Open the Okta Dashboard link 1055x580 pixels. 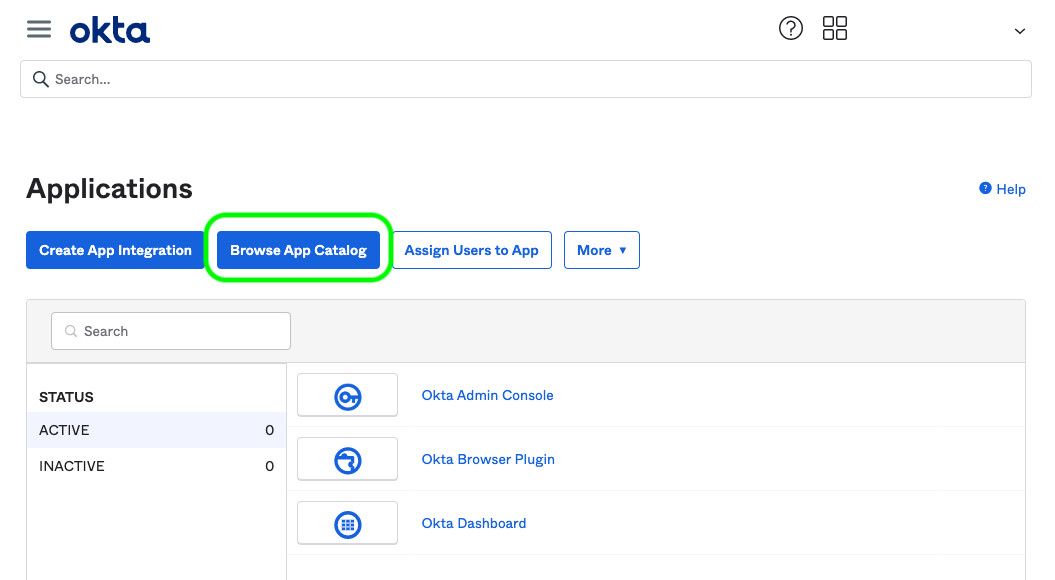[473, 523]
